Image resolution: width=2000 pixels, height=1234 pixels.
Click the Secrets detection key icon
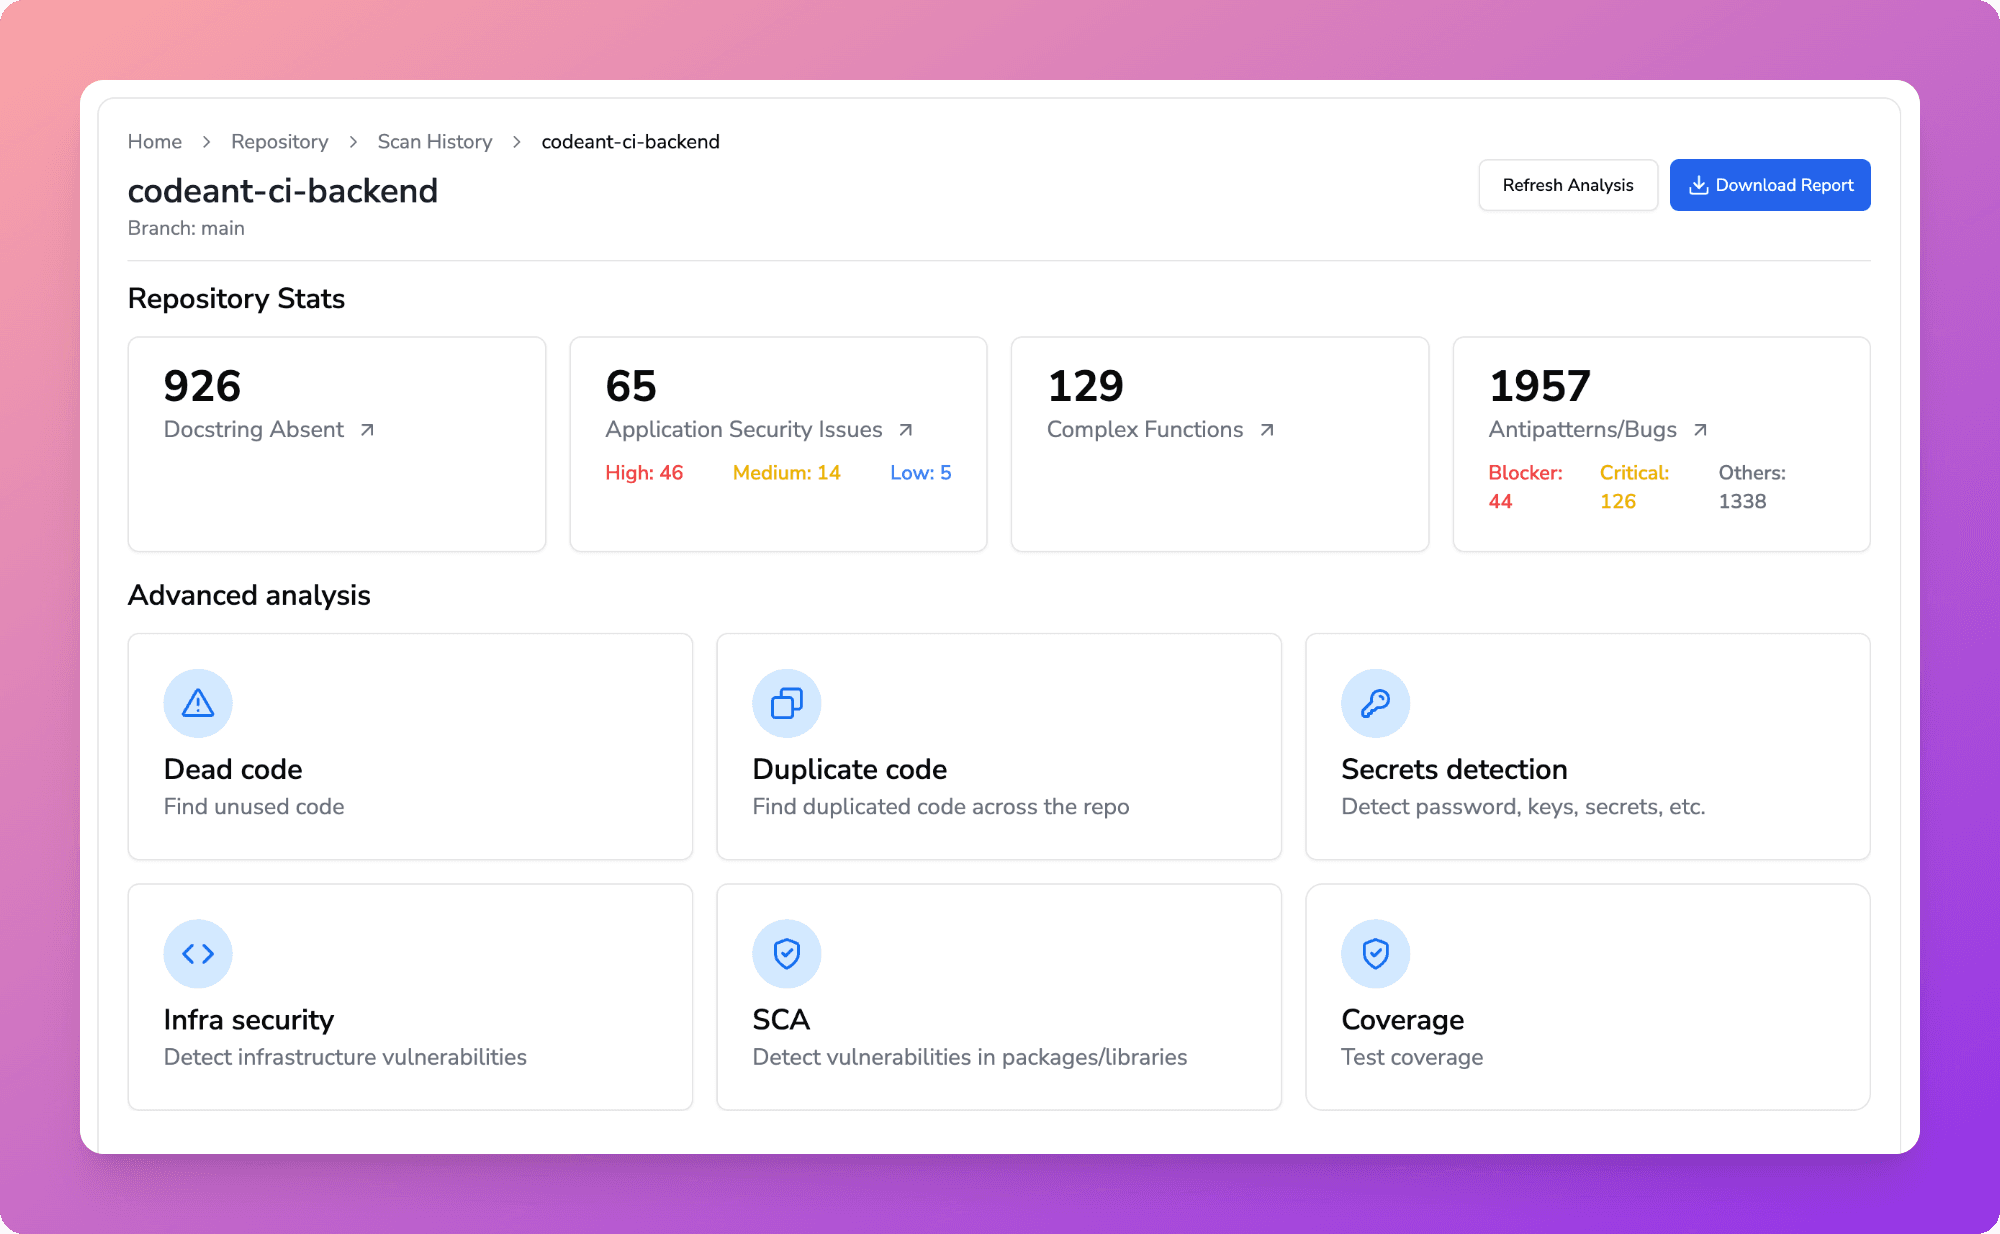[1375, 703]
